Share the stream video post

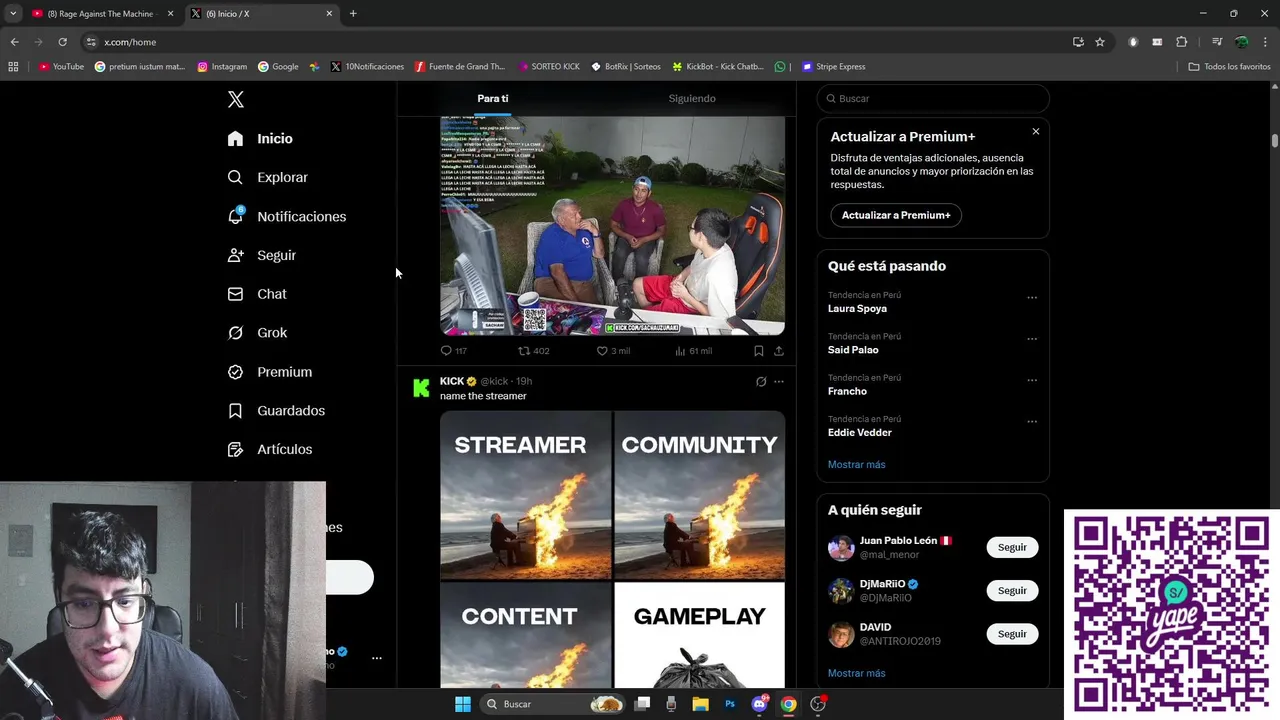coord(779,351)
